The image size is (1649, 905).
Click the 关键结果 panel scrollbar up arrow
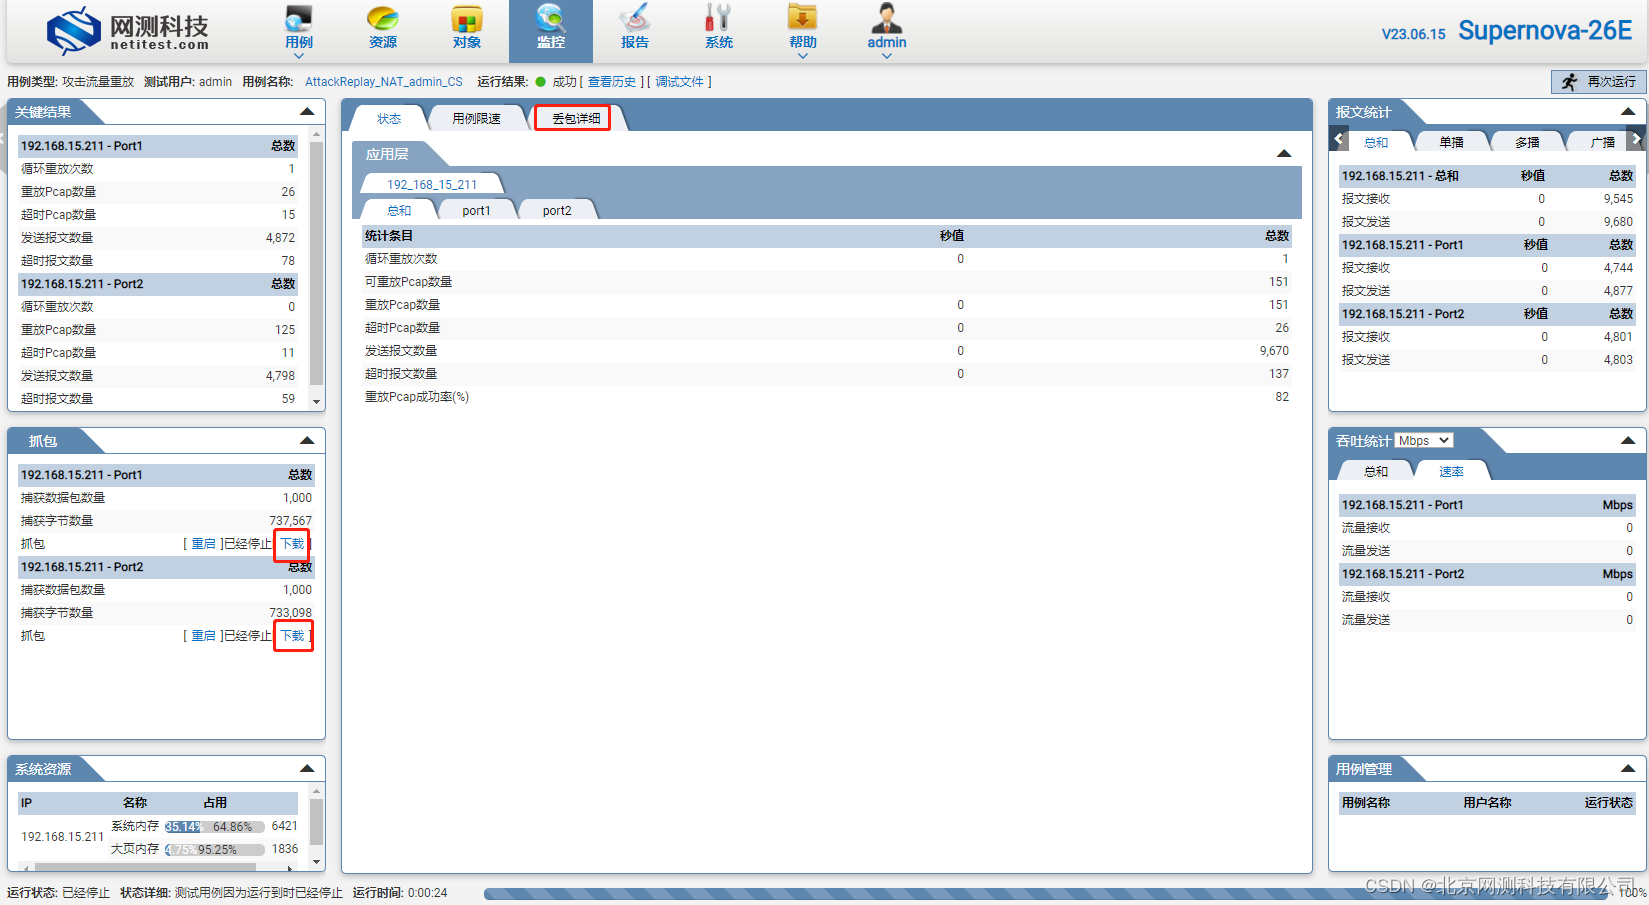coord(317,134)
